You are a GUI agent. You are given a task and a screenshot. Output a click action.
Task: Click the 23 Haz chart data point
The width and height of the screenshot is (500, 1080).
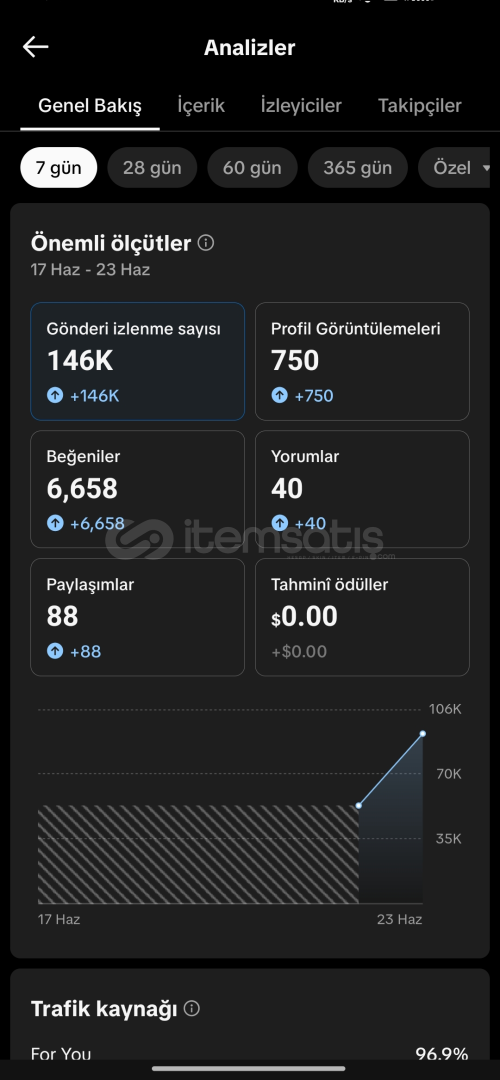point(422,734)
